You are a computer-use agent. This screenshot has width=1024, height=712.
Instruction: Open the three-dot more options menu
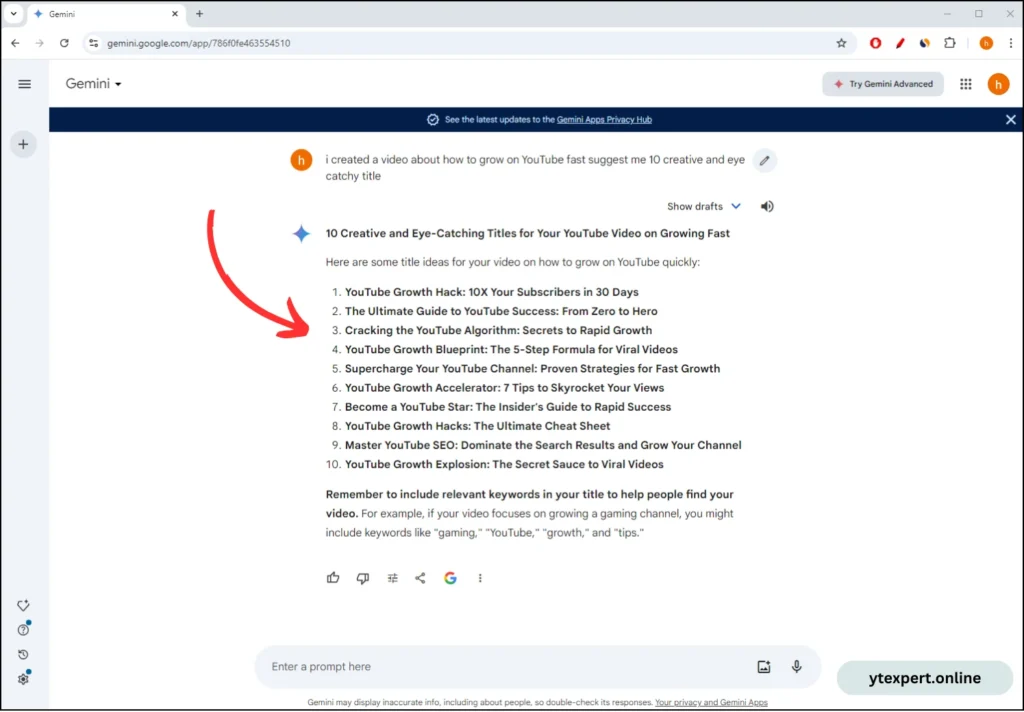tap(480, 578)
